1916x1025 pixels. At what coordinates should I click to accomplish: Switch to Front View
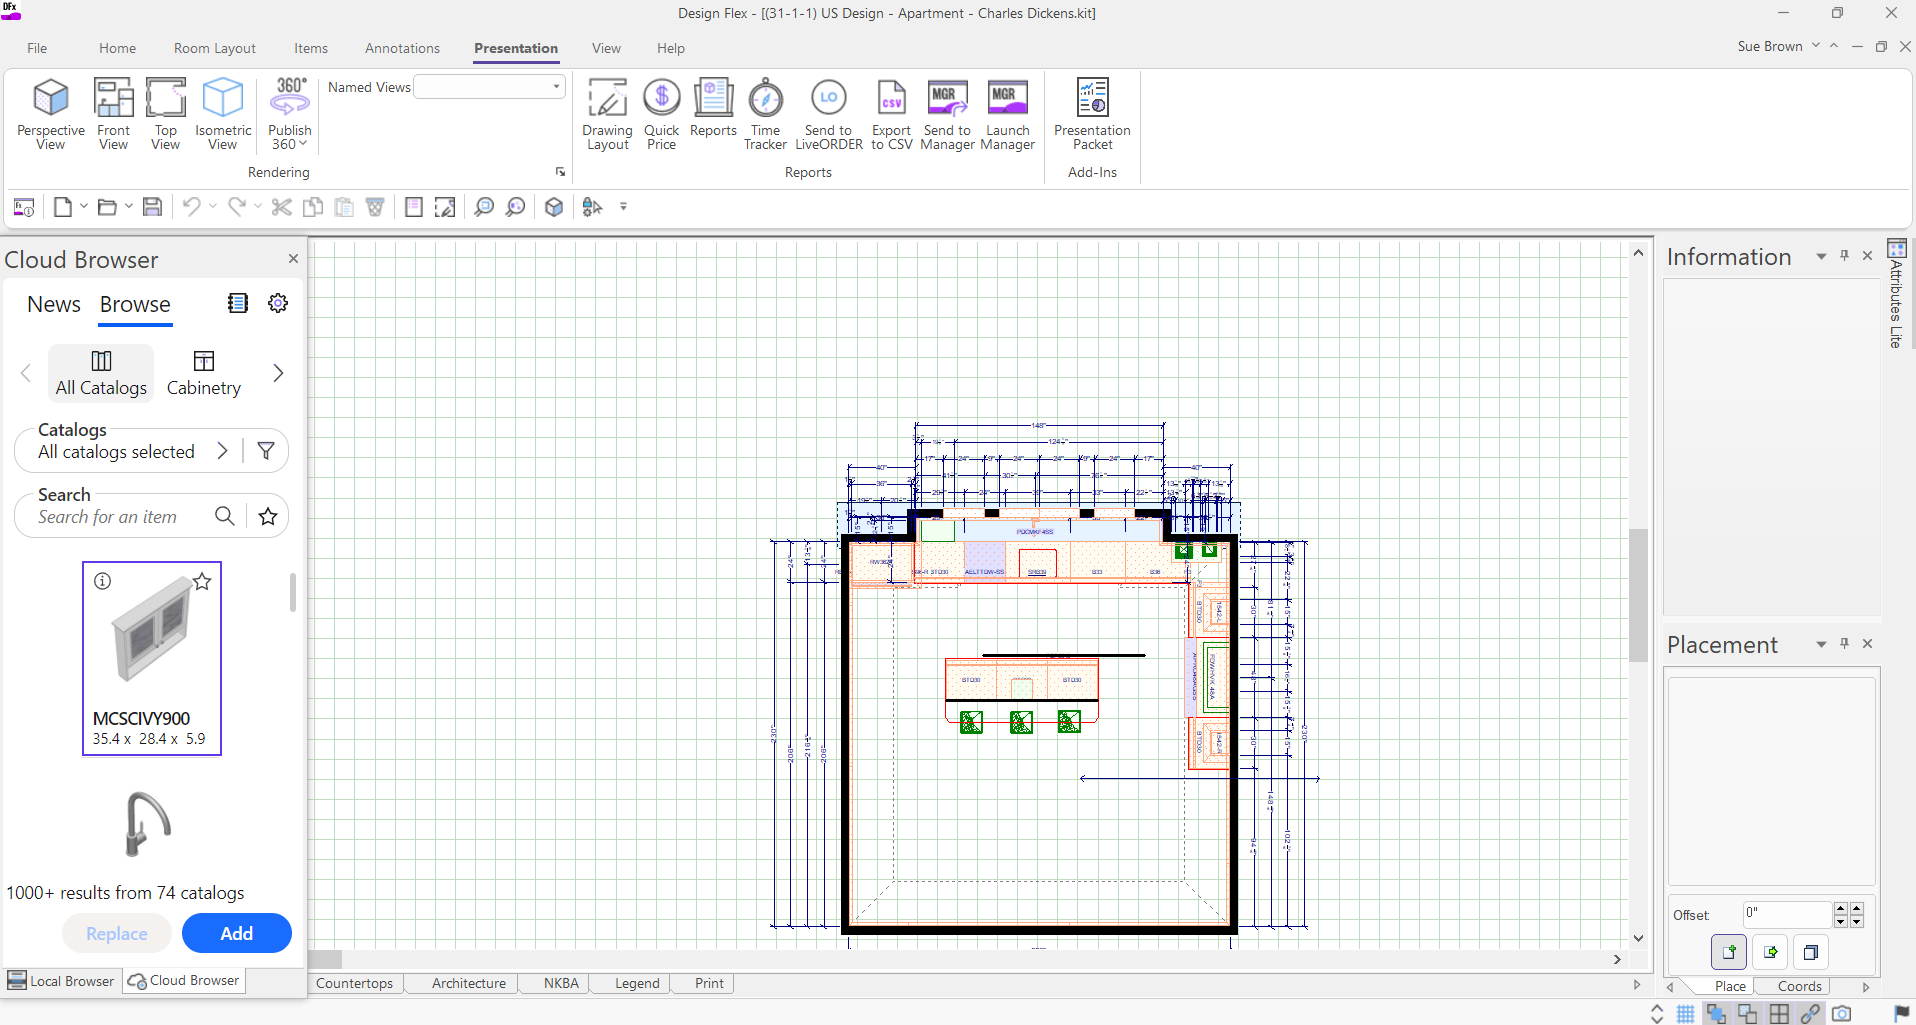click(x=113, y=114)
